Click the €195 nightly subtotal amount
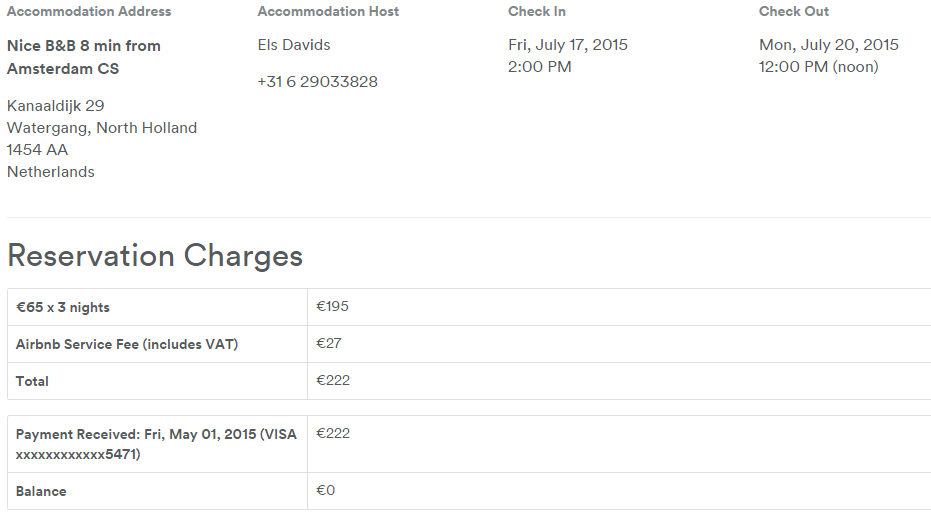Image resolution: width=931 pixels, height=522 pixels. [332, 306]
